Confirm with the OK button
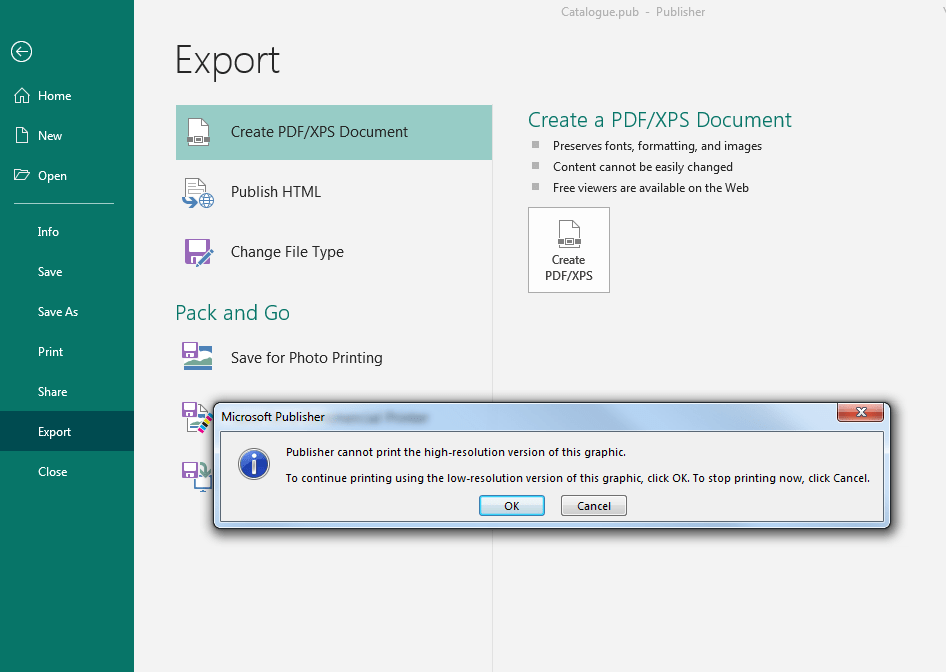Viewport: 946px width, 672px height. 511,505
